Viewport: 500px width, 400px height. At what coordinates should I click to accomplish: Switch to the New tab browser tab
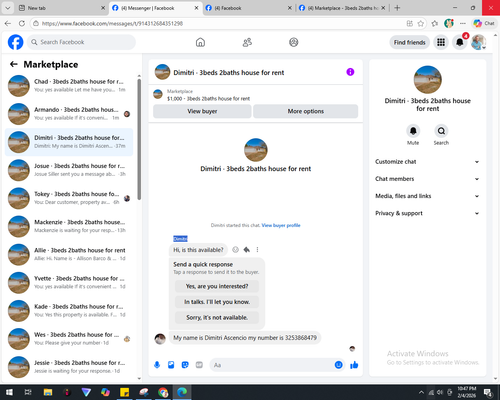coord(62,8)
